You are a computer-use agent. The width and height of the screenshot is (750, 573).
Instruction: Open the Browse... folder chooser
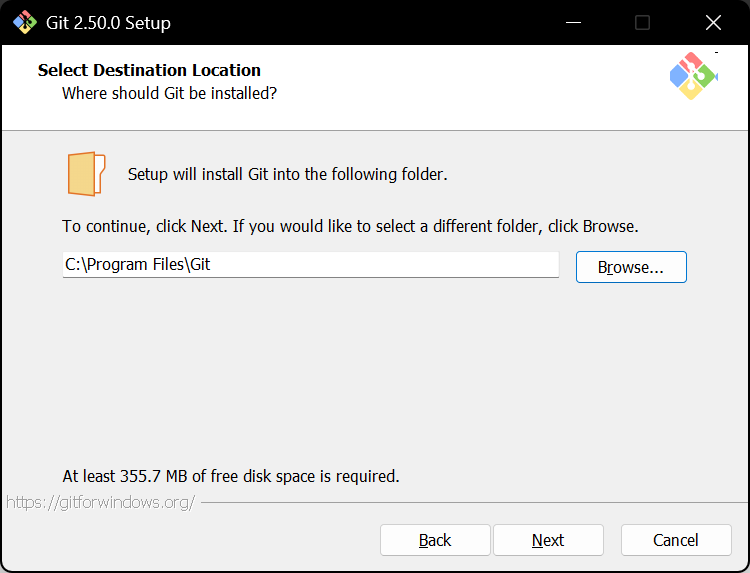click(x=631, y=267)
